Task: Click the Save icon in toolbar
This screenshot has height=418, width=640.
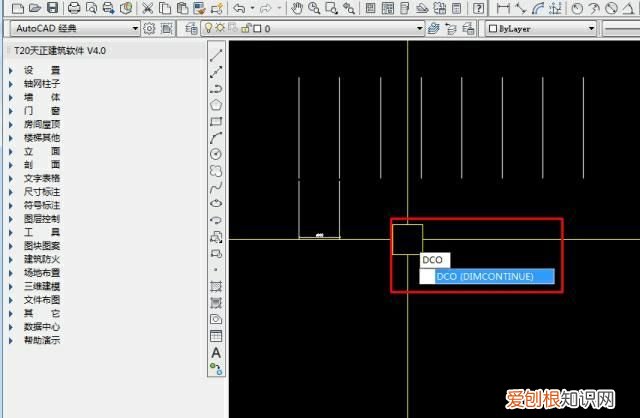Action: tap(52, 8)
